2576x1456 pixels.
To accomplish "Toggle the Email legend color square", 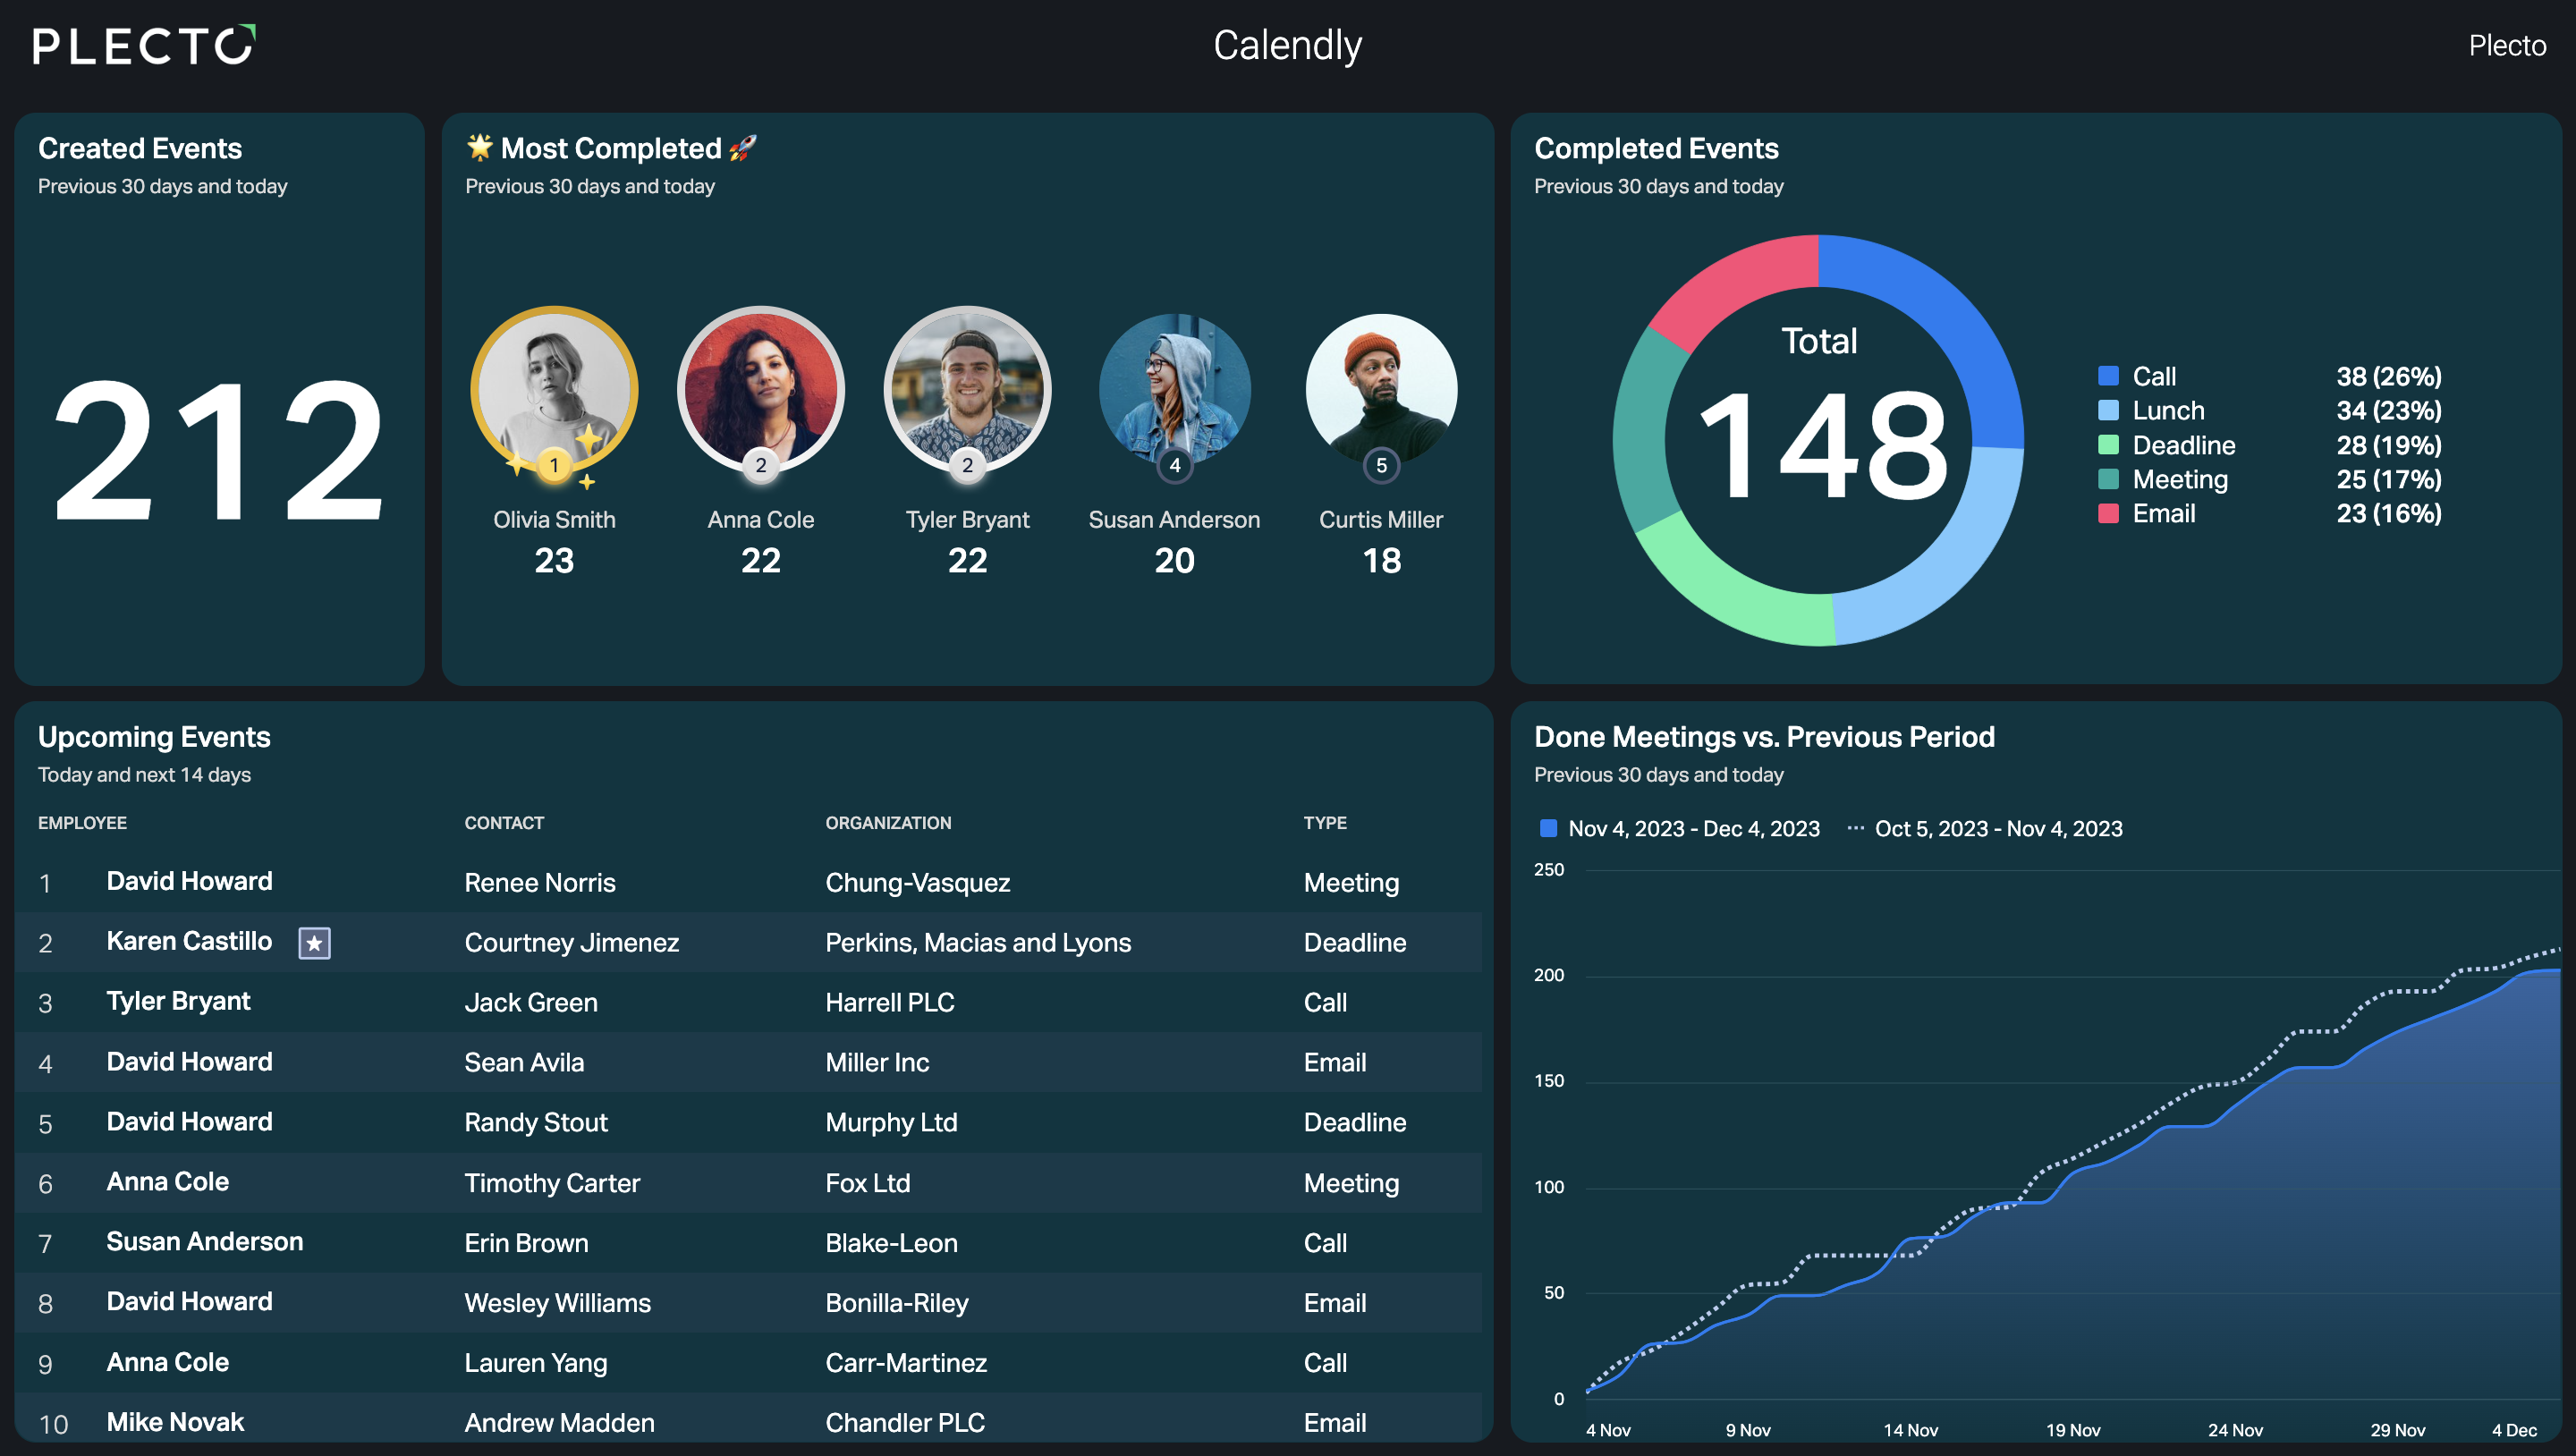I will (x=2108, y=513).
